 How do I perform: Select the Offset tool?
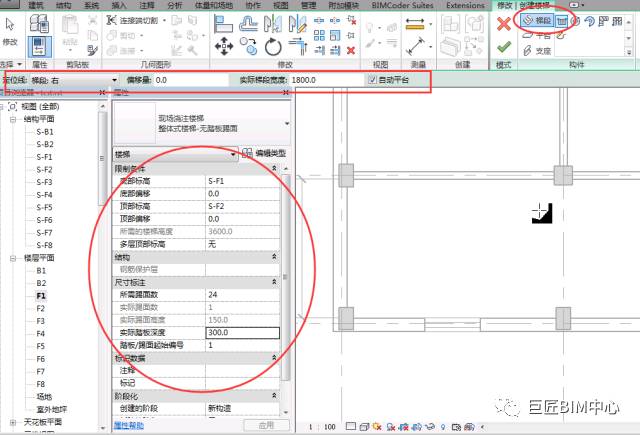pyautogui.click(x=248, y=24)
